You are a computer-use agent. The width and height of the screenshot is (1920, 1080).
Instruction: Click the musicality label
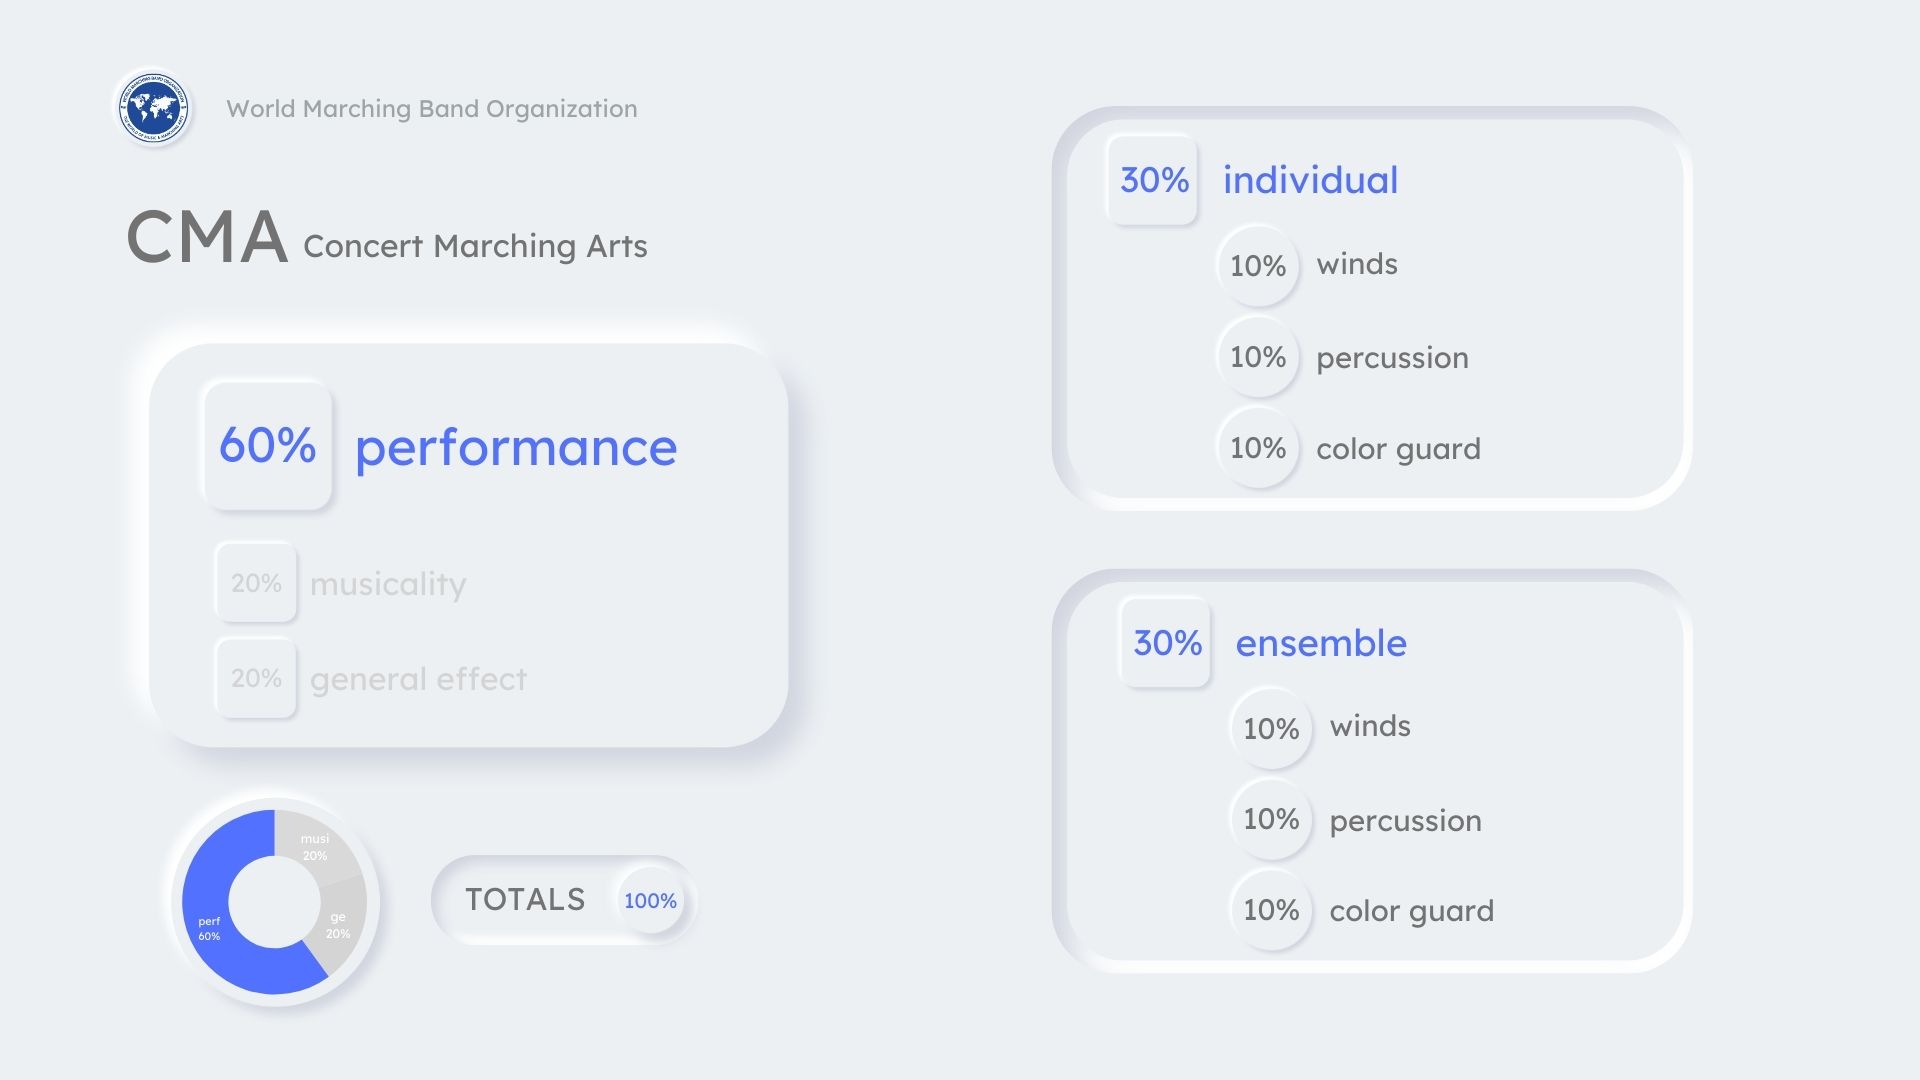point(388,584)
